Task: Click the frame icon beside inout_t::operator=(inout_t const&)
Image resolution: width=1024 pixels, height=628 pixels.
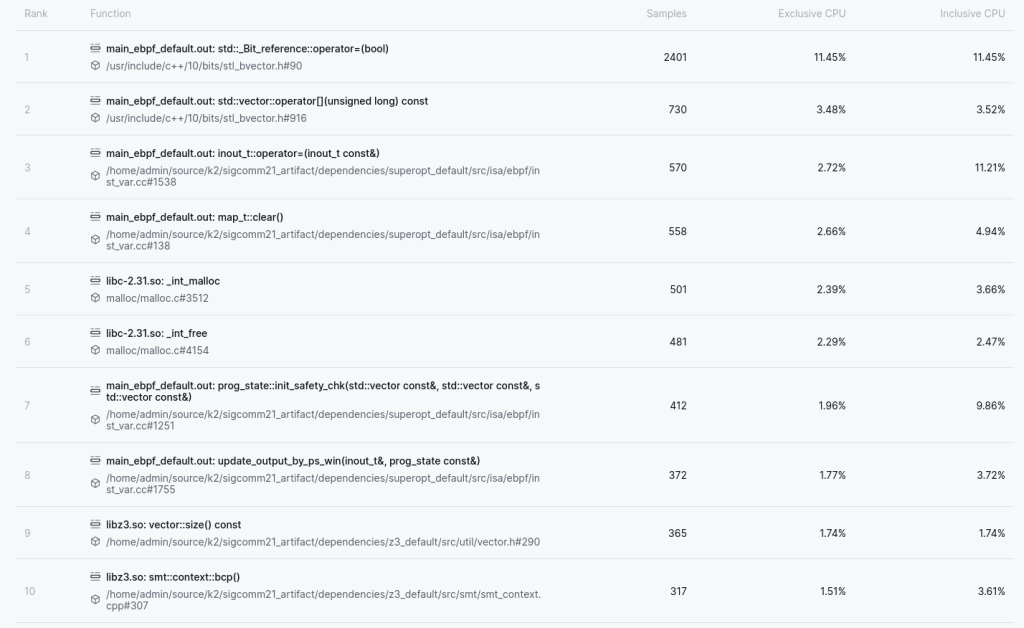Action: point(96,153)
